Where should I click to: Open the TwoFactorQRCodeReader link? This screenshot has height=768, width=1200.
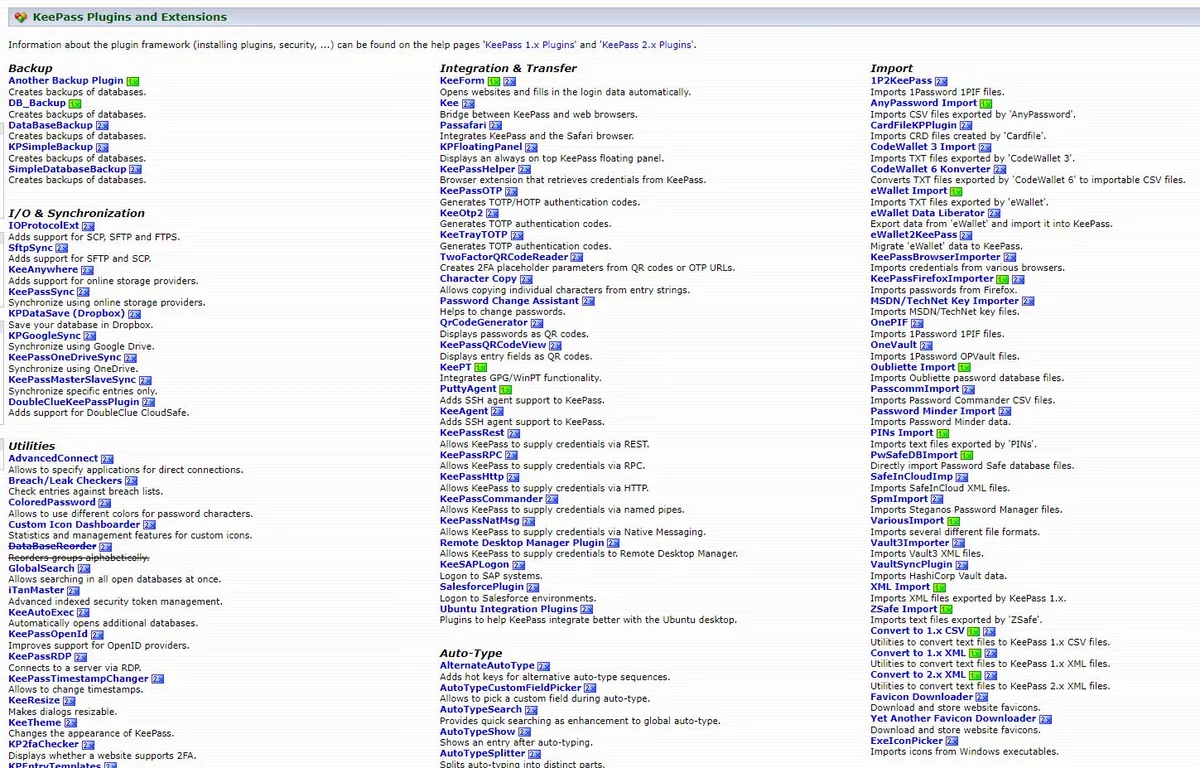504,257
